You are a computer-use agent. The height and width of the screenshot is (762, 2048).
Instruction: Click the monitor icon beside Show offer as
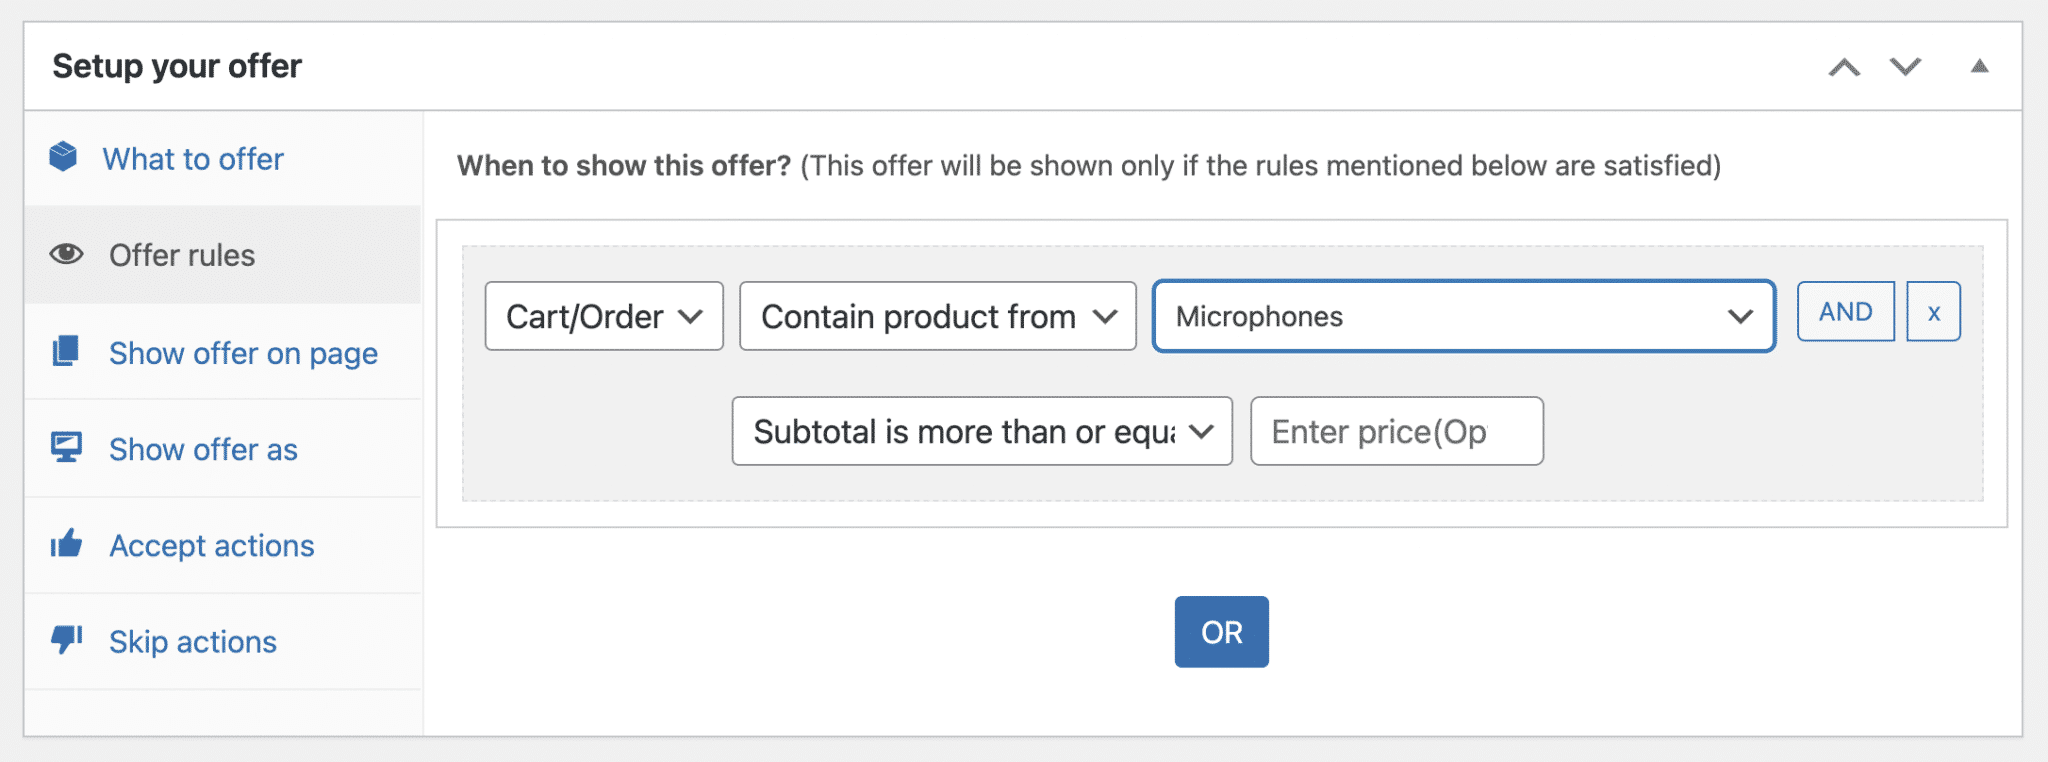pyautogui.click(x=63, y=447)
